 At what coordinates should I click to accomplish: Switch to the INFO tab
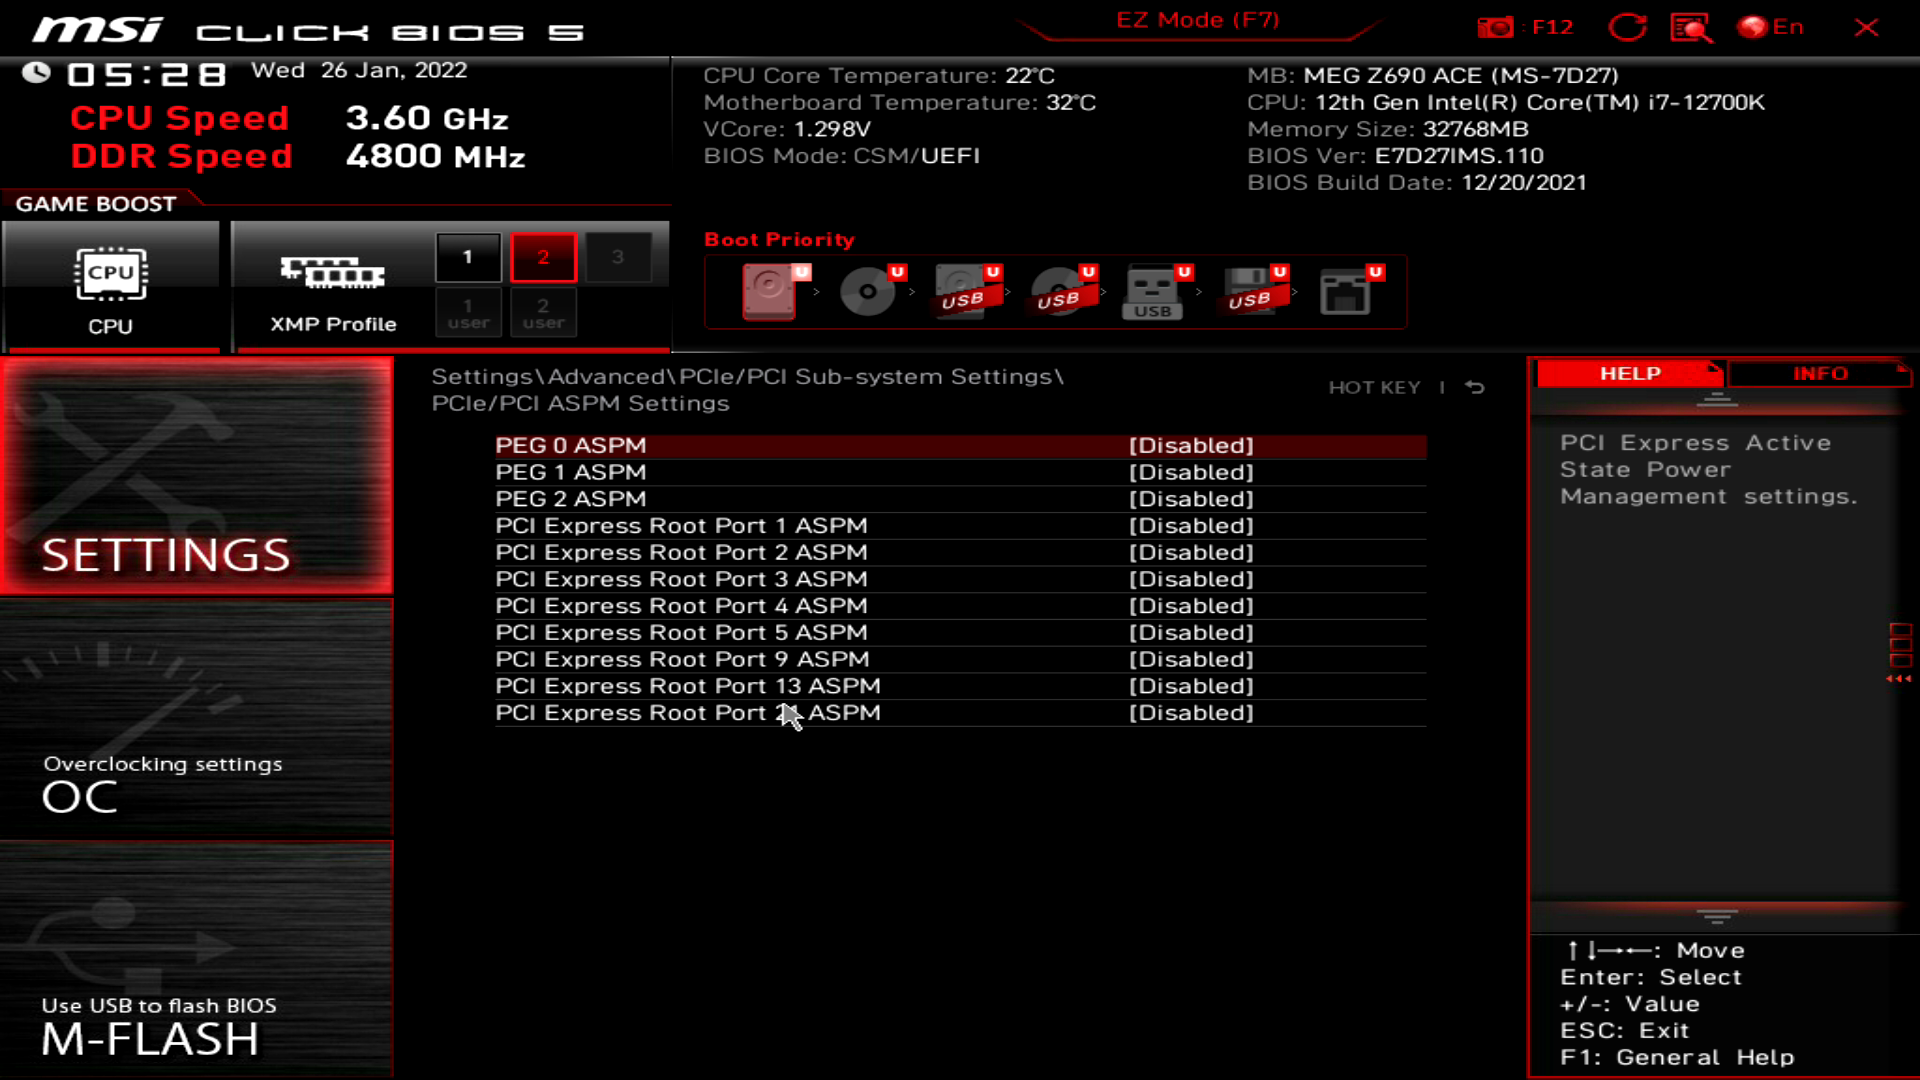tap(1820, 373)
